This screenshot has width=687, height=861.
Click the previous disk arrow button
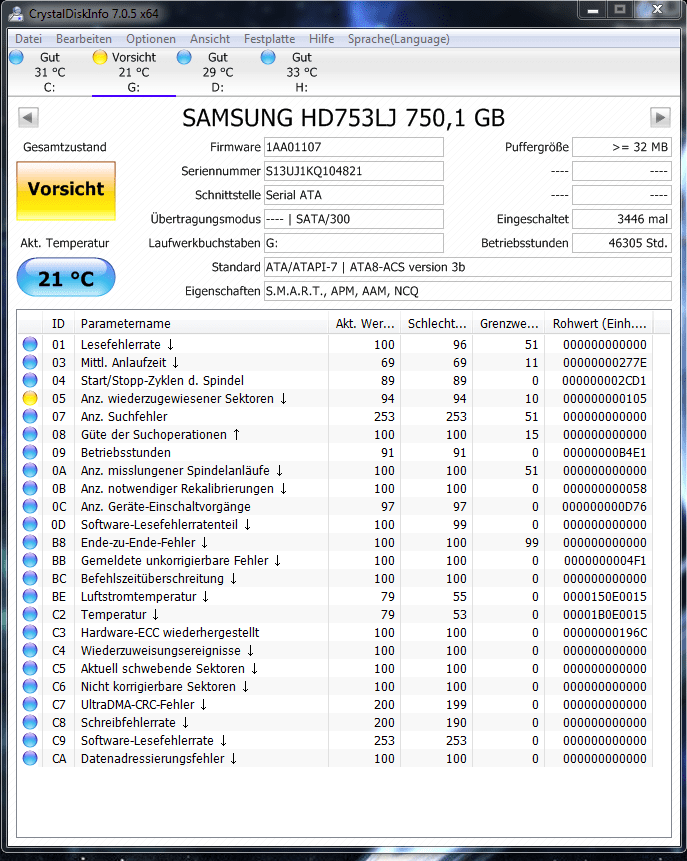click(28, 117)
